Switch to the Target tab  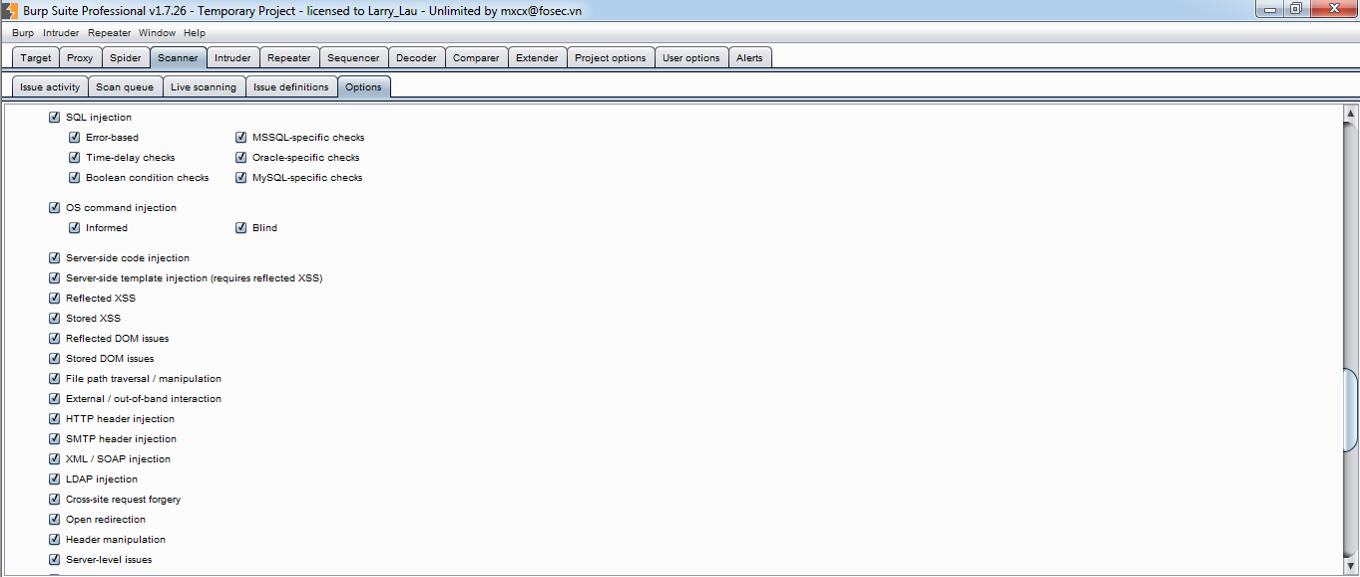pyautogui.click(x=36, y=58)
